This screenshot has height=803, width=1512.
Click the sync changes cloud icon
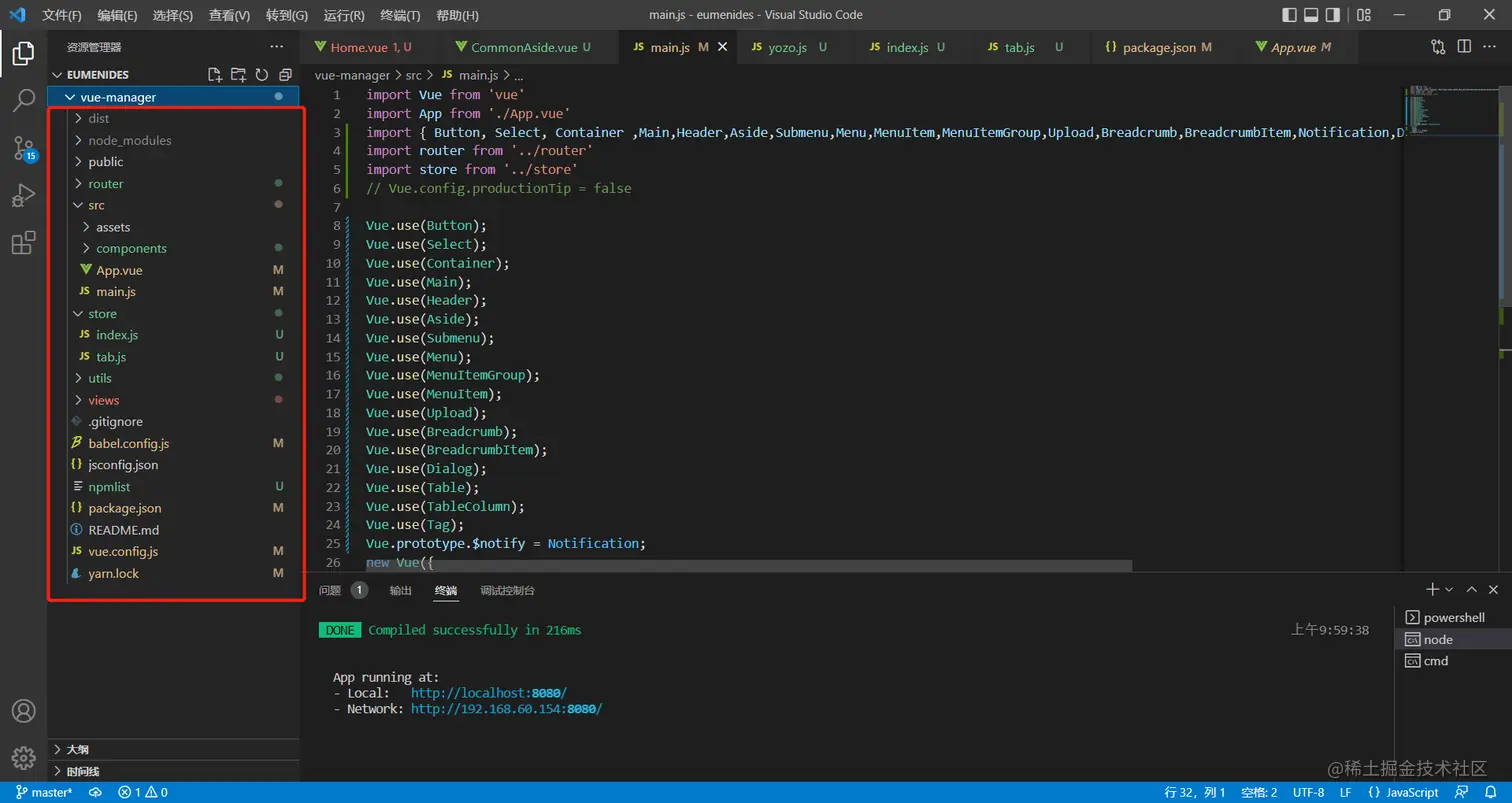point(96,793)
